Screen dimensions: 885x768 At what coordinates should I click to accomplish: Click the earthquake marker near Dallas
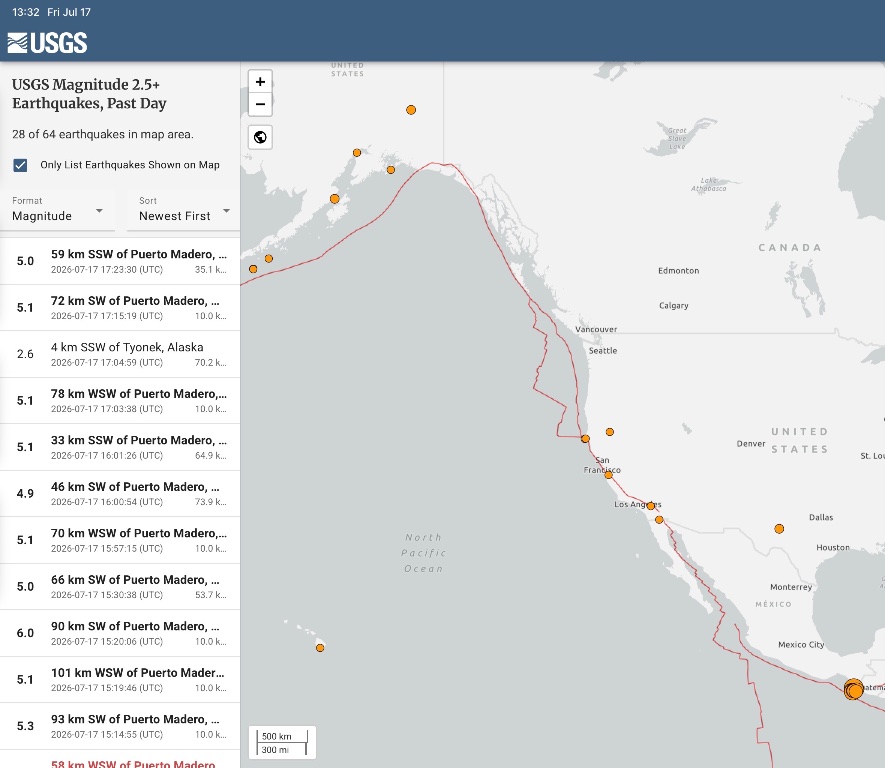(x=779, y=529)
